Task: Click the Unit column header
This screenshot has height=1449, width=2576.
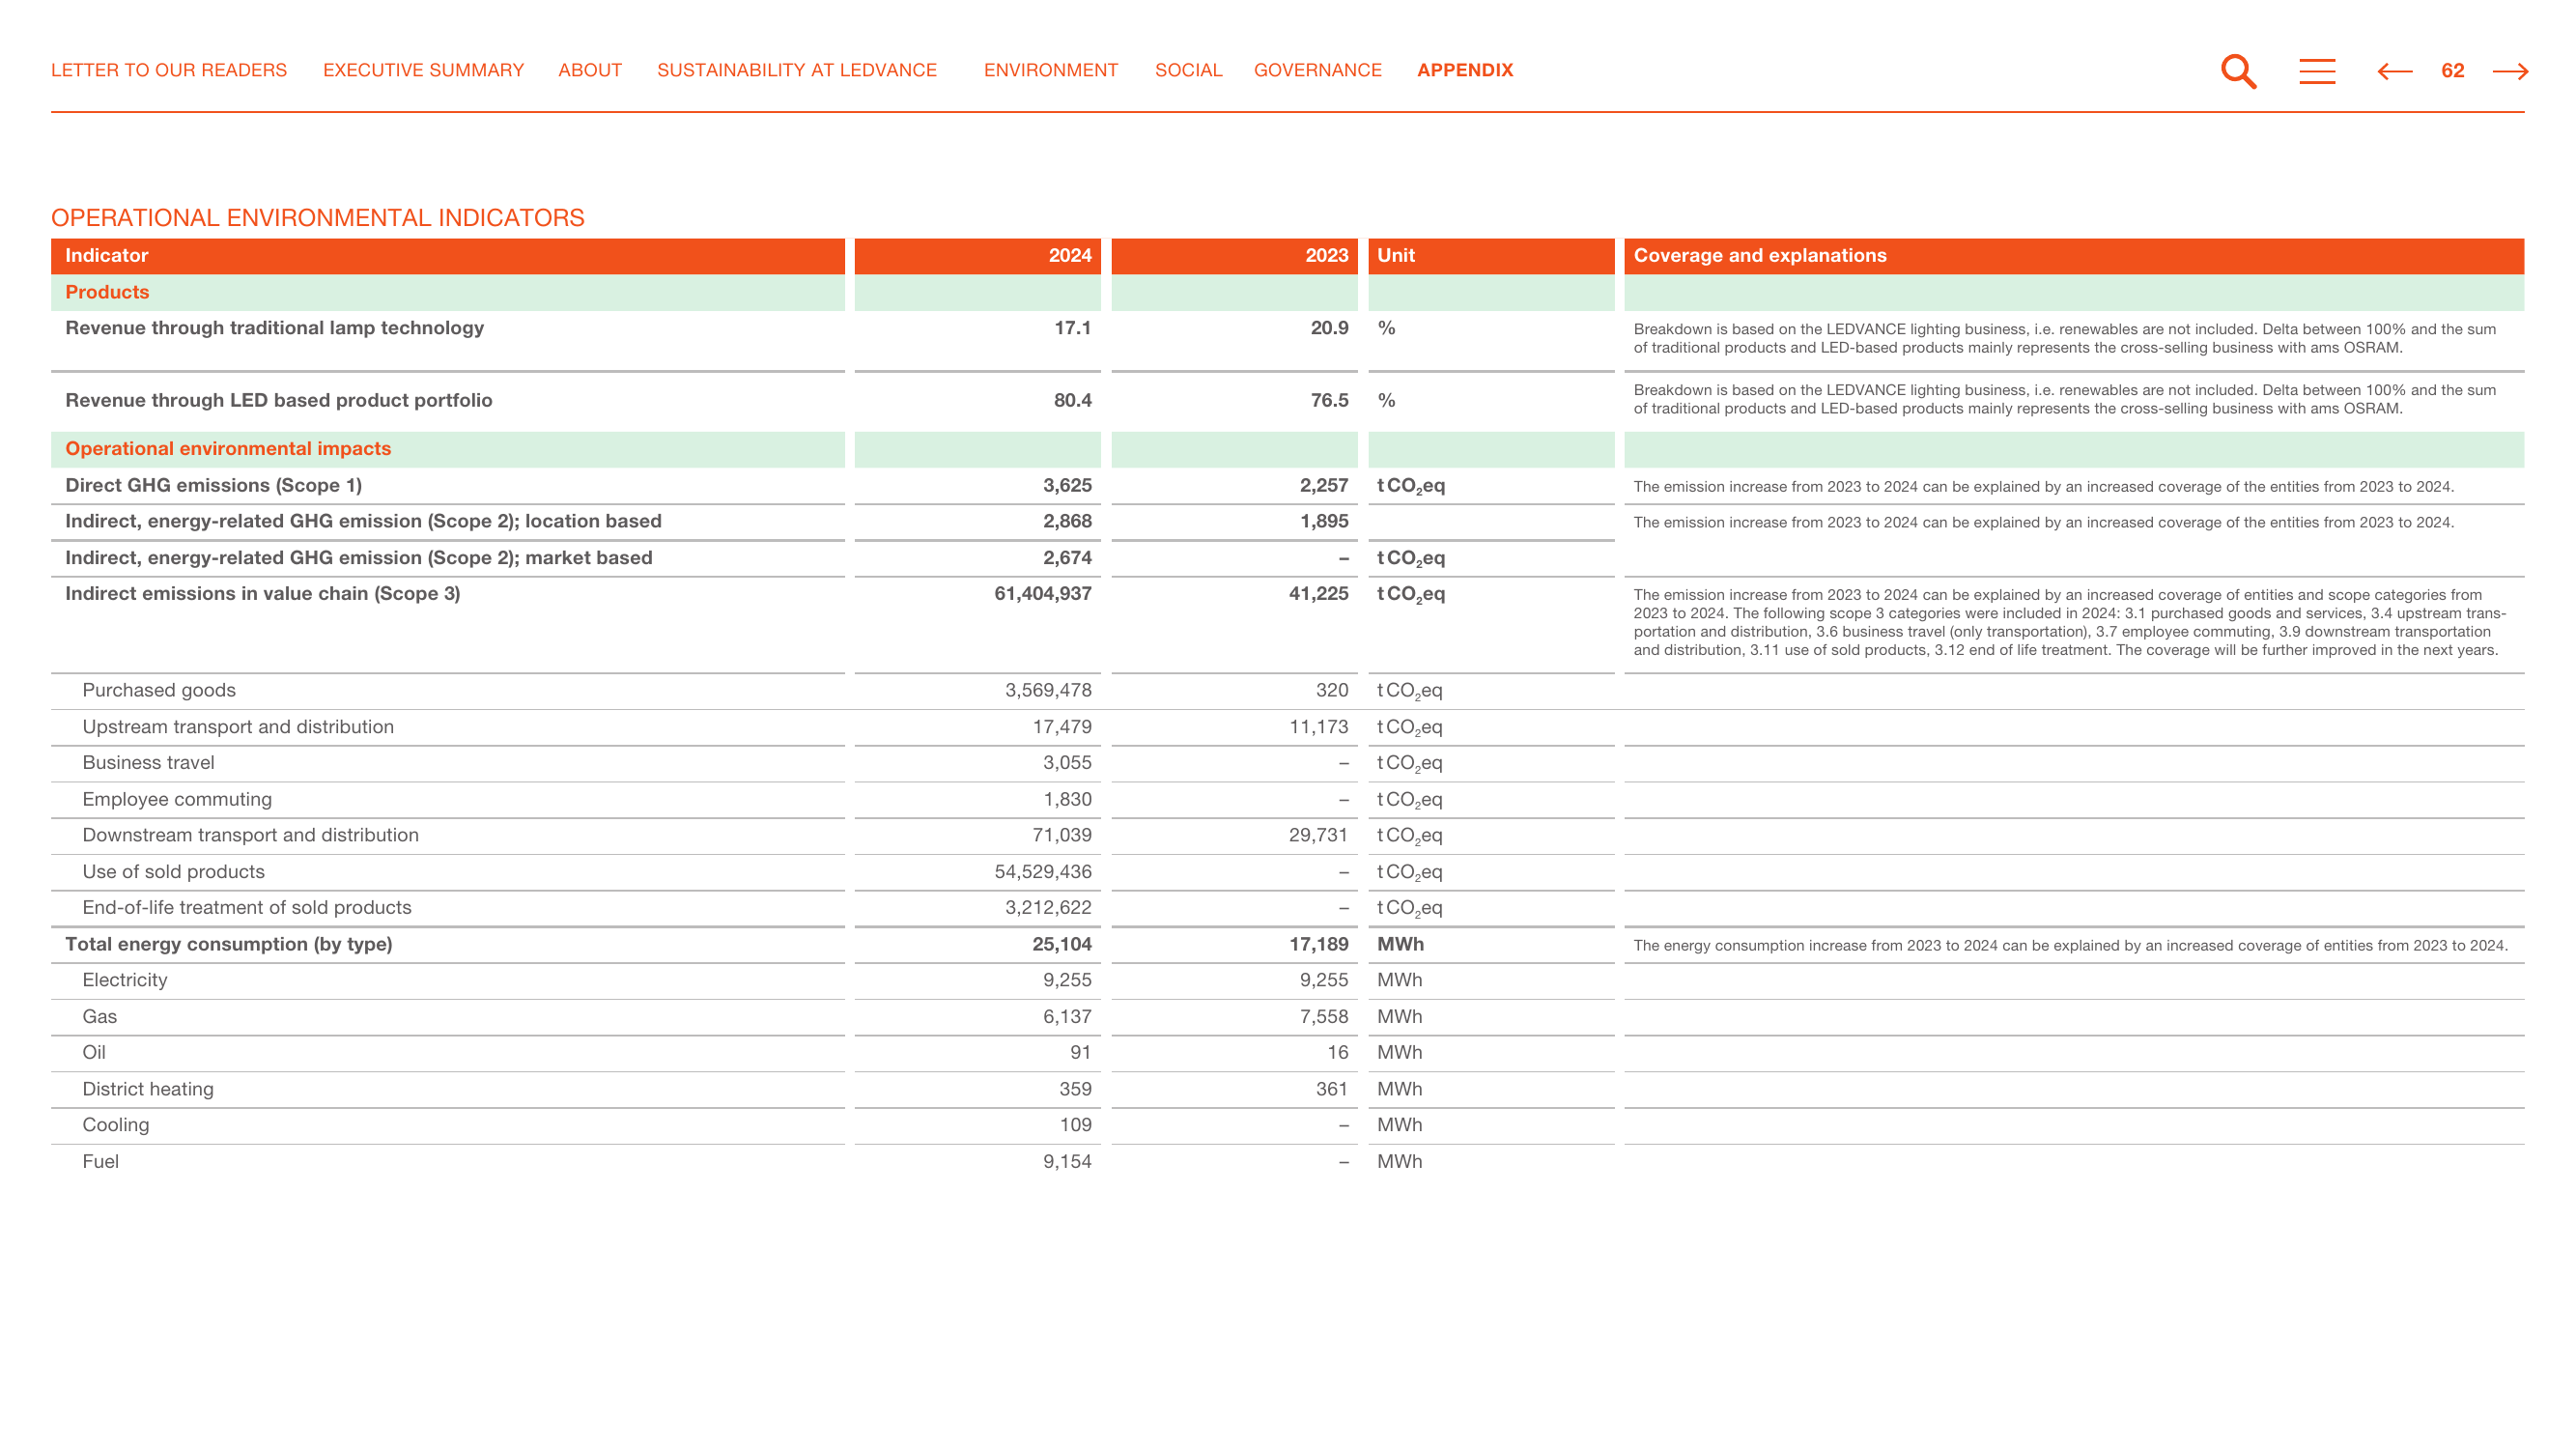Action: point(1490,256)
